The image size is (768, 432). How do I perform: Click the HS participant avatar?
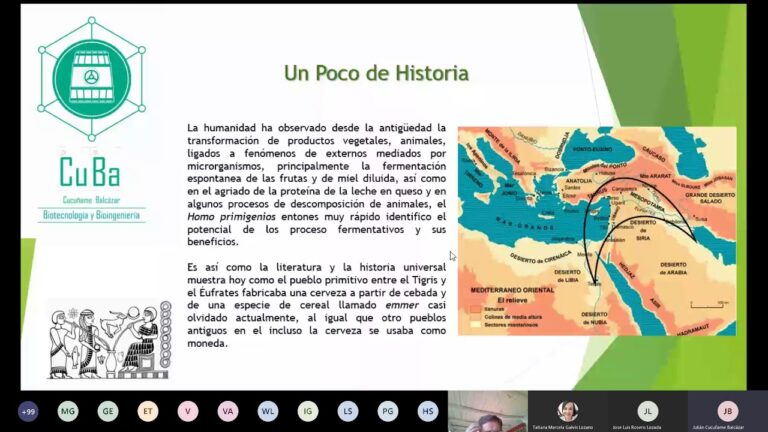[x=428, y=411]
